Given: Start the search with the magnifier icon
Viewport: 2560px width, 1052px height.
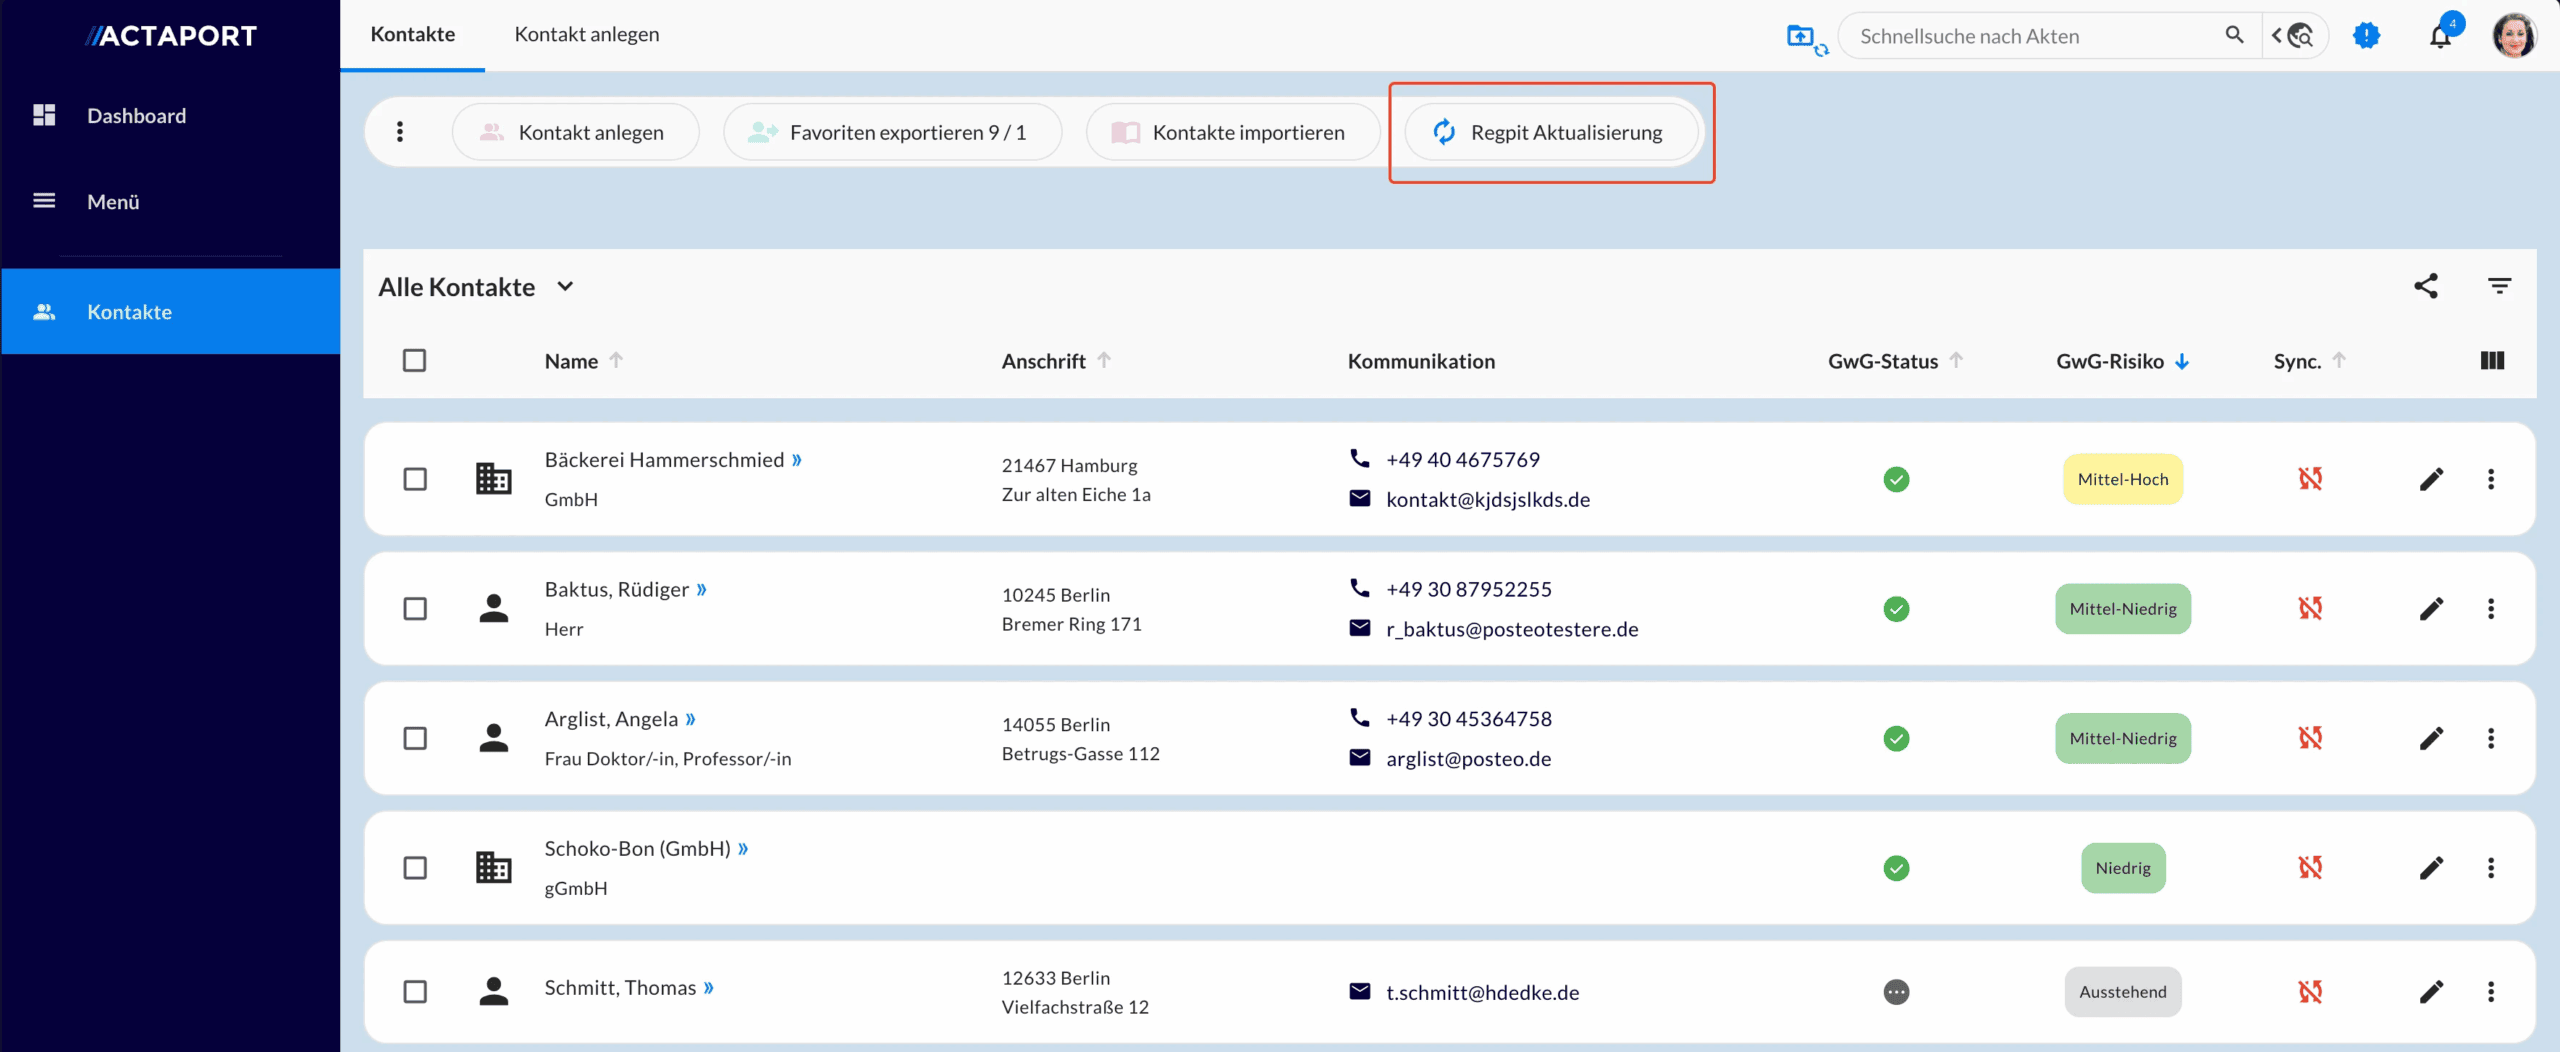Looking at the screenshot, I should [2235, 35].
